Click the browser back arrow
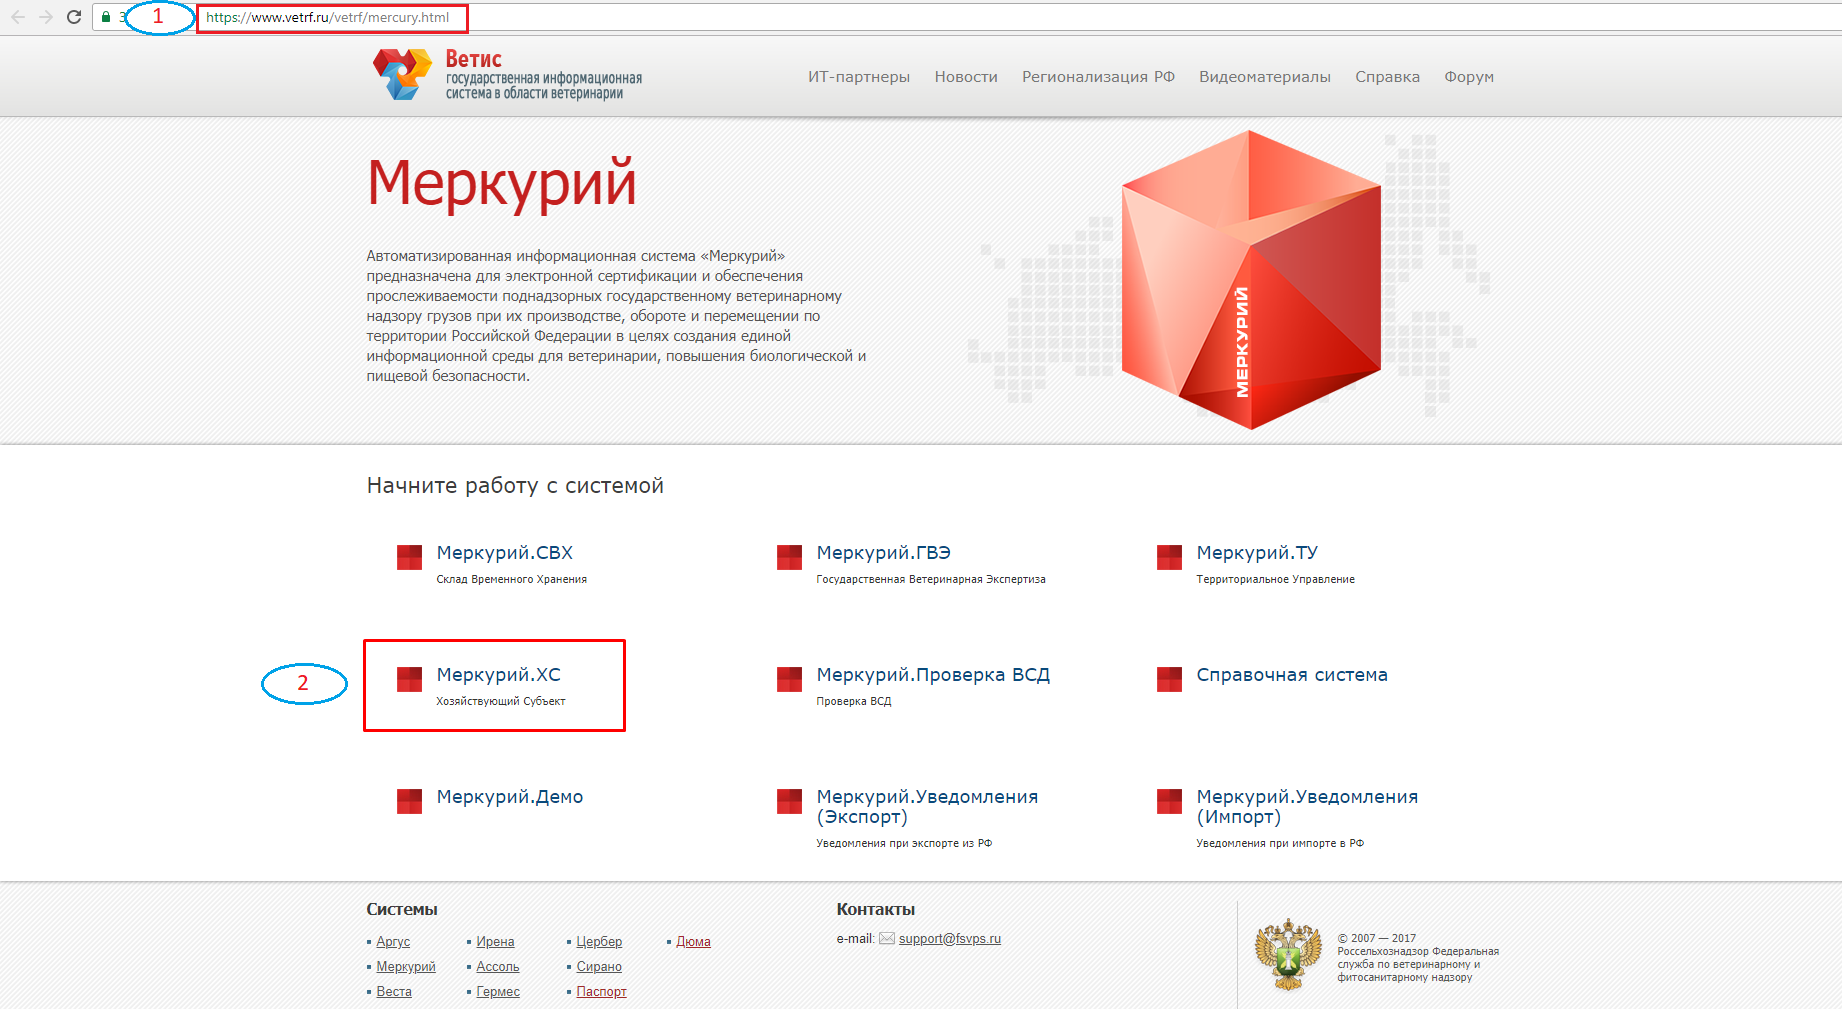This screenshot has height=1009, width=1842. tap(18, 17)
